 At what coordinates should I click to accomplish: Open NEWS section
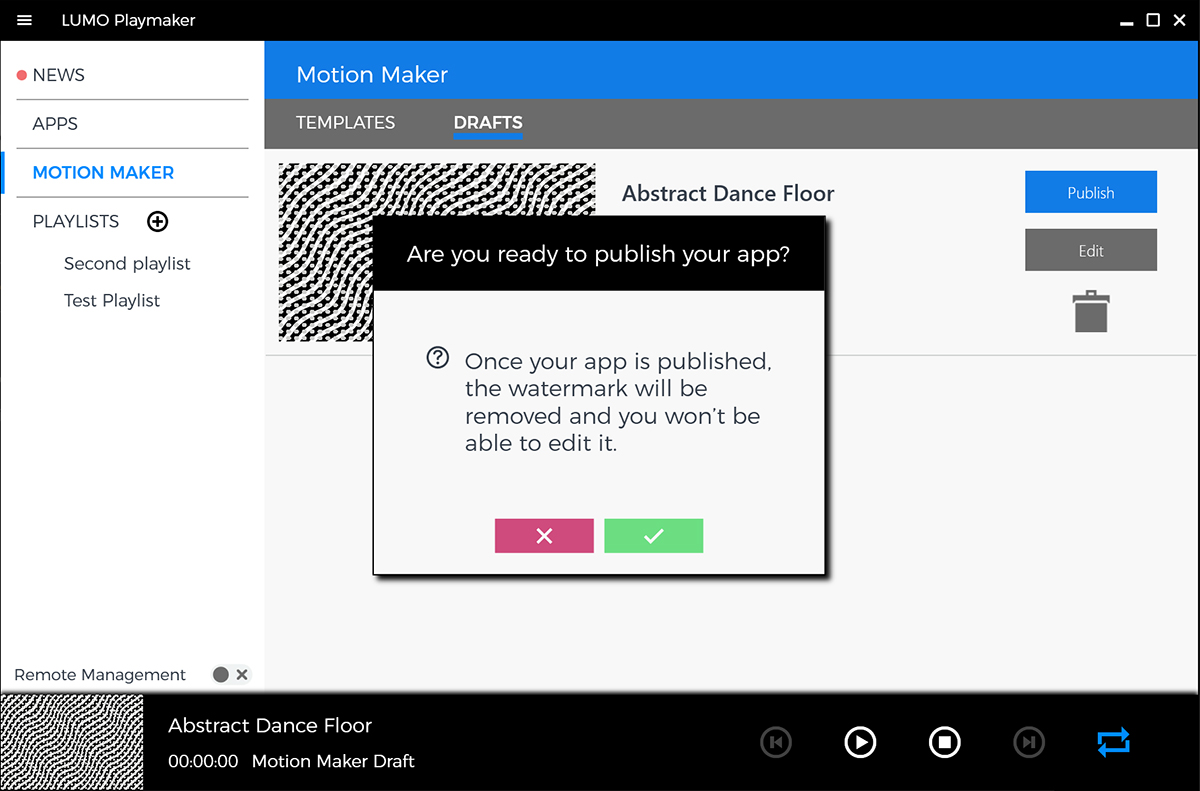tap(58, 75)
